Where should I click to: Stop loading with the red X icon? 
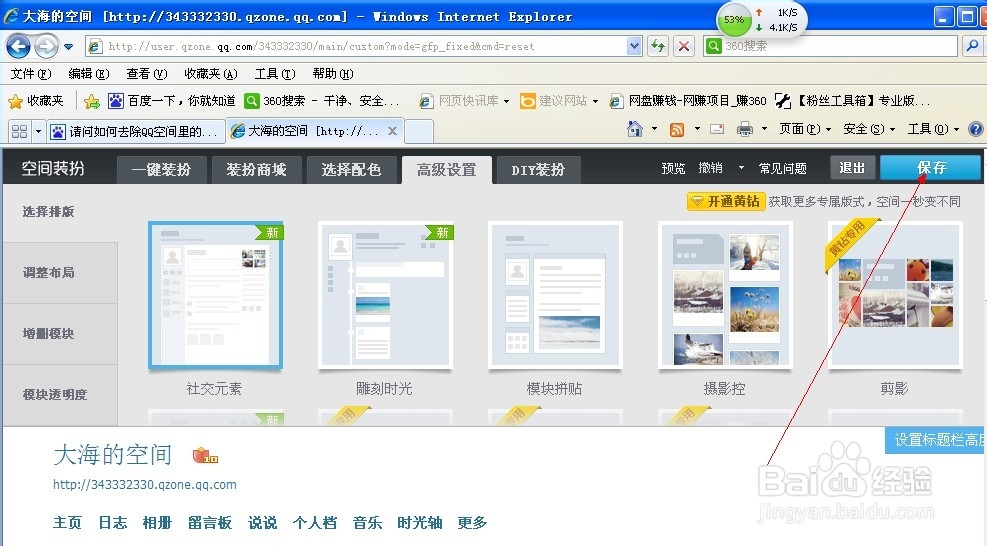684,46
